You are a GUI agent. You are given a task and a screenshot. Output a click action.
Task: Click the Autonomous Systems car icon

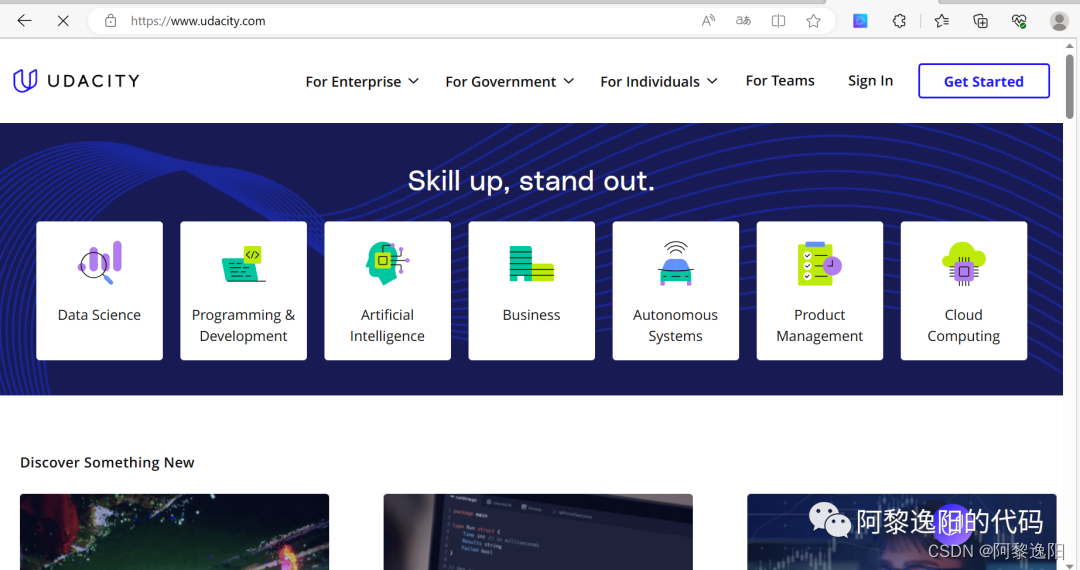coord(676,263)
